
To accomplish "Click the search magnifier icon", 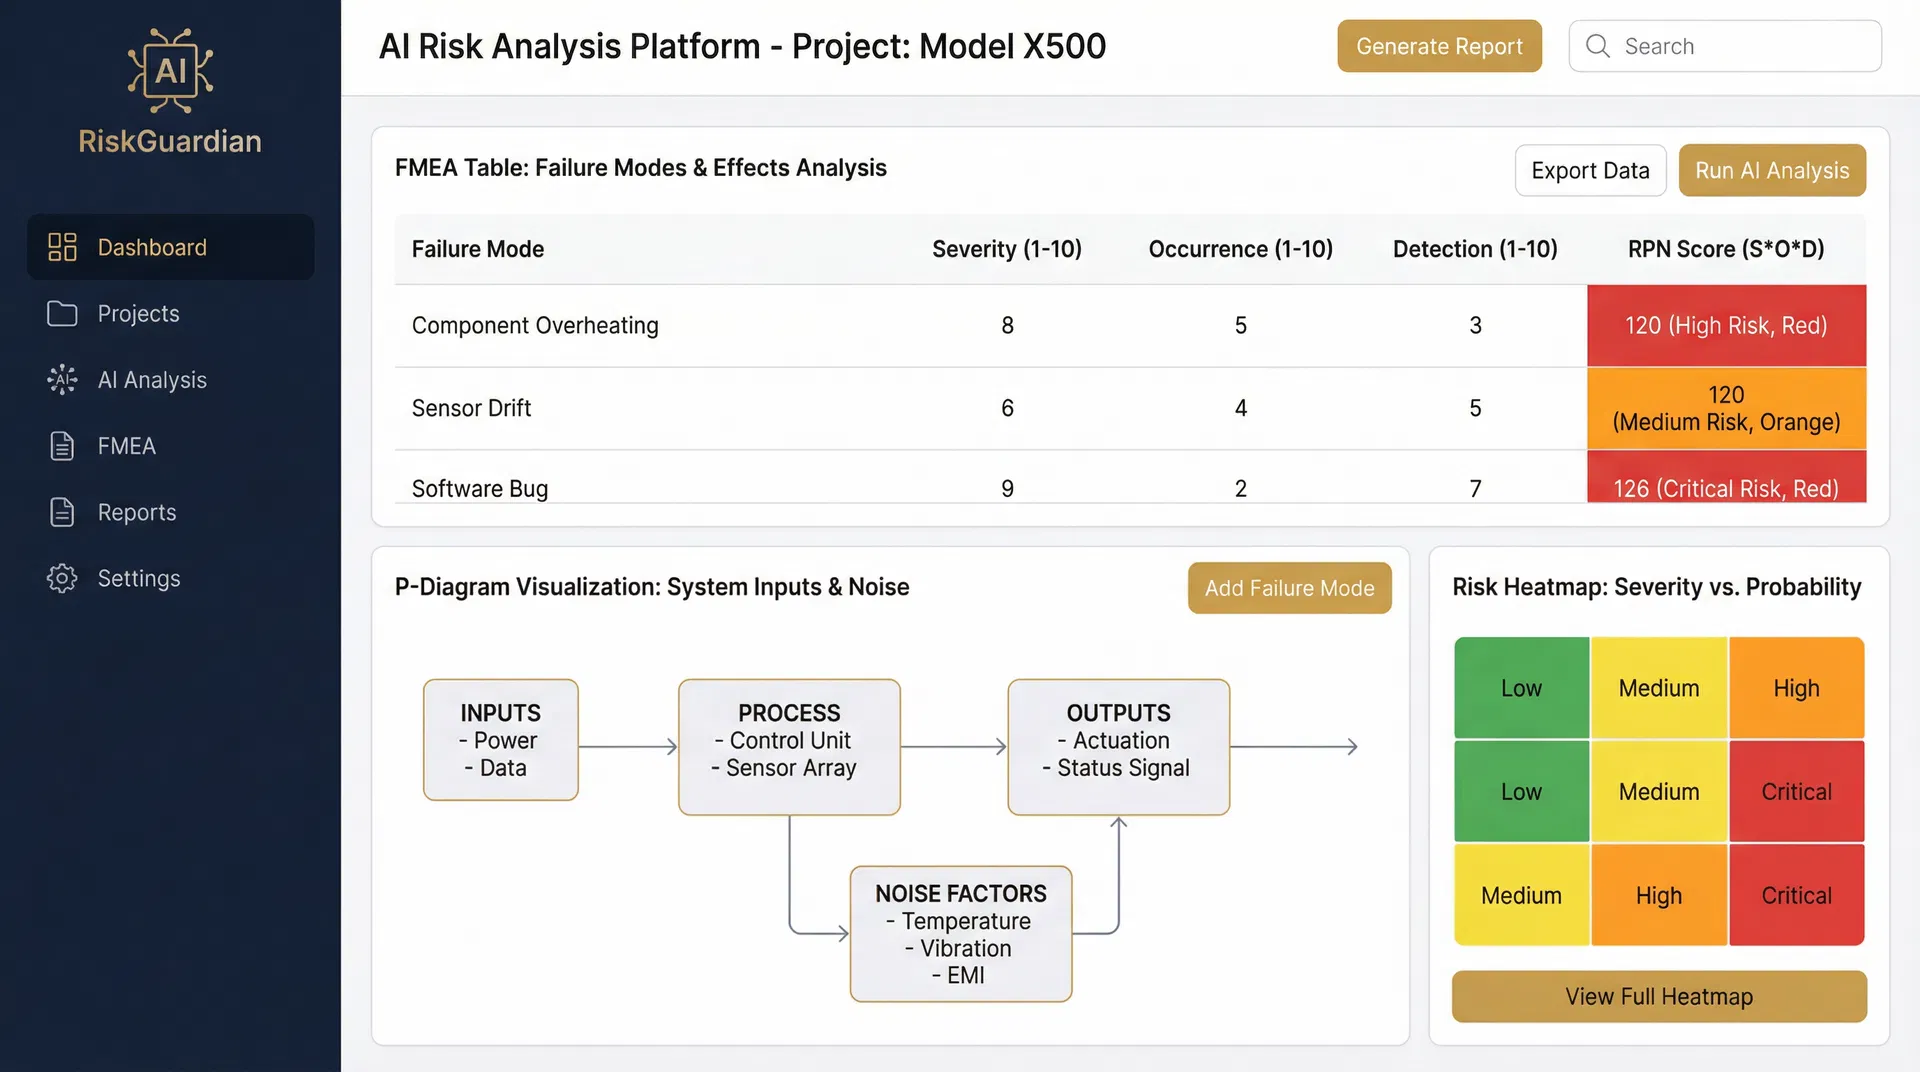I will [x=1597, y=46].
